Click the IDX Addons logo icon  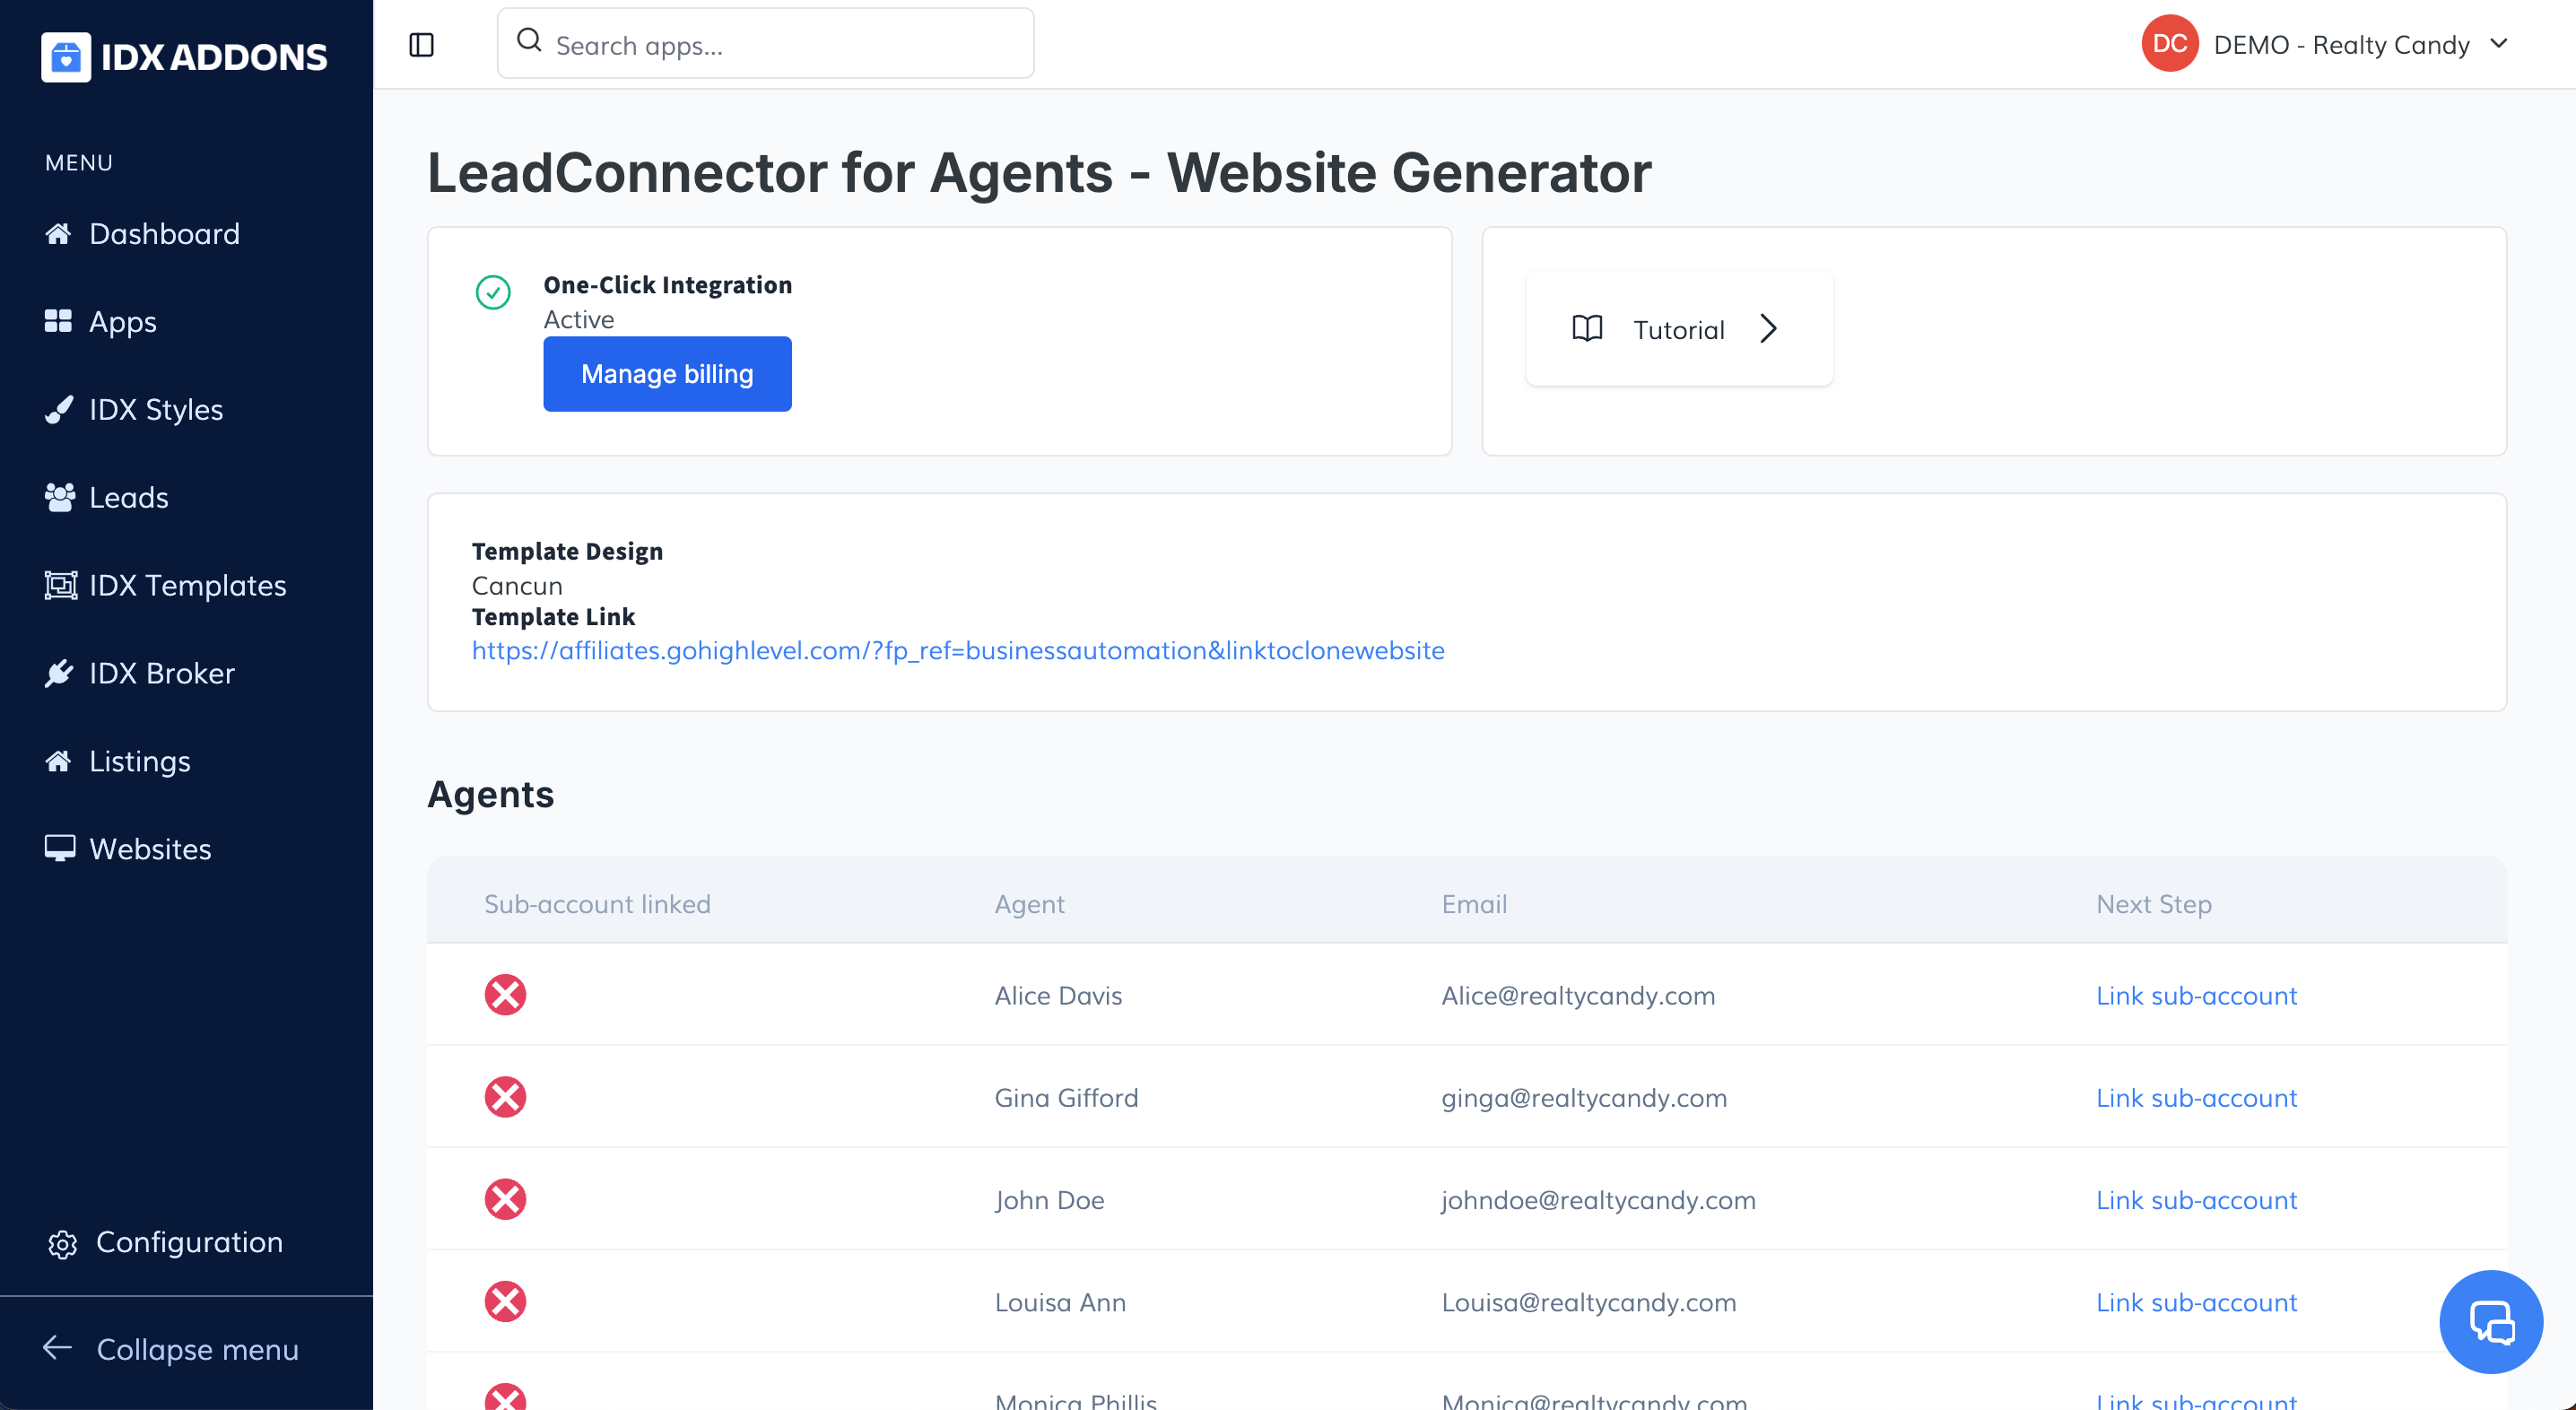pos(66,57)
